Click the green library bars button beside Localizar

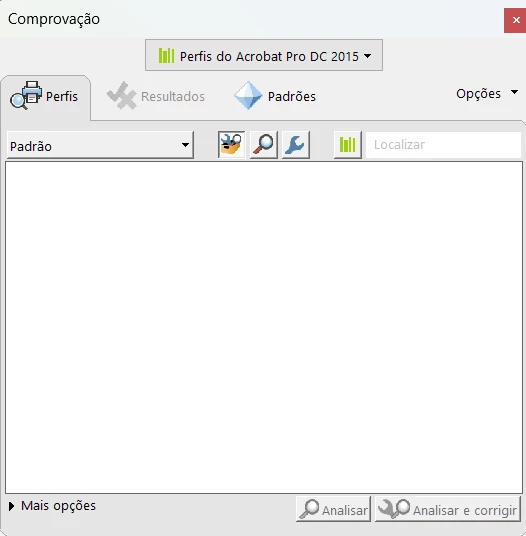(348, 145)
